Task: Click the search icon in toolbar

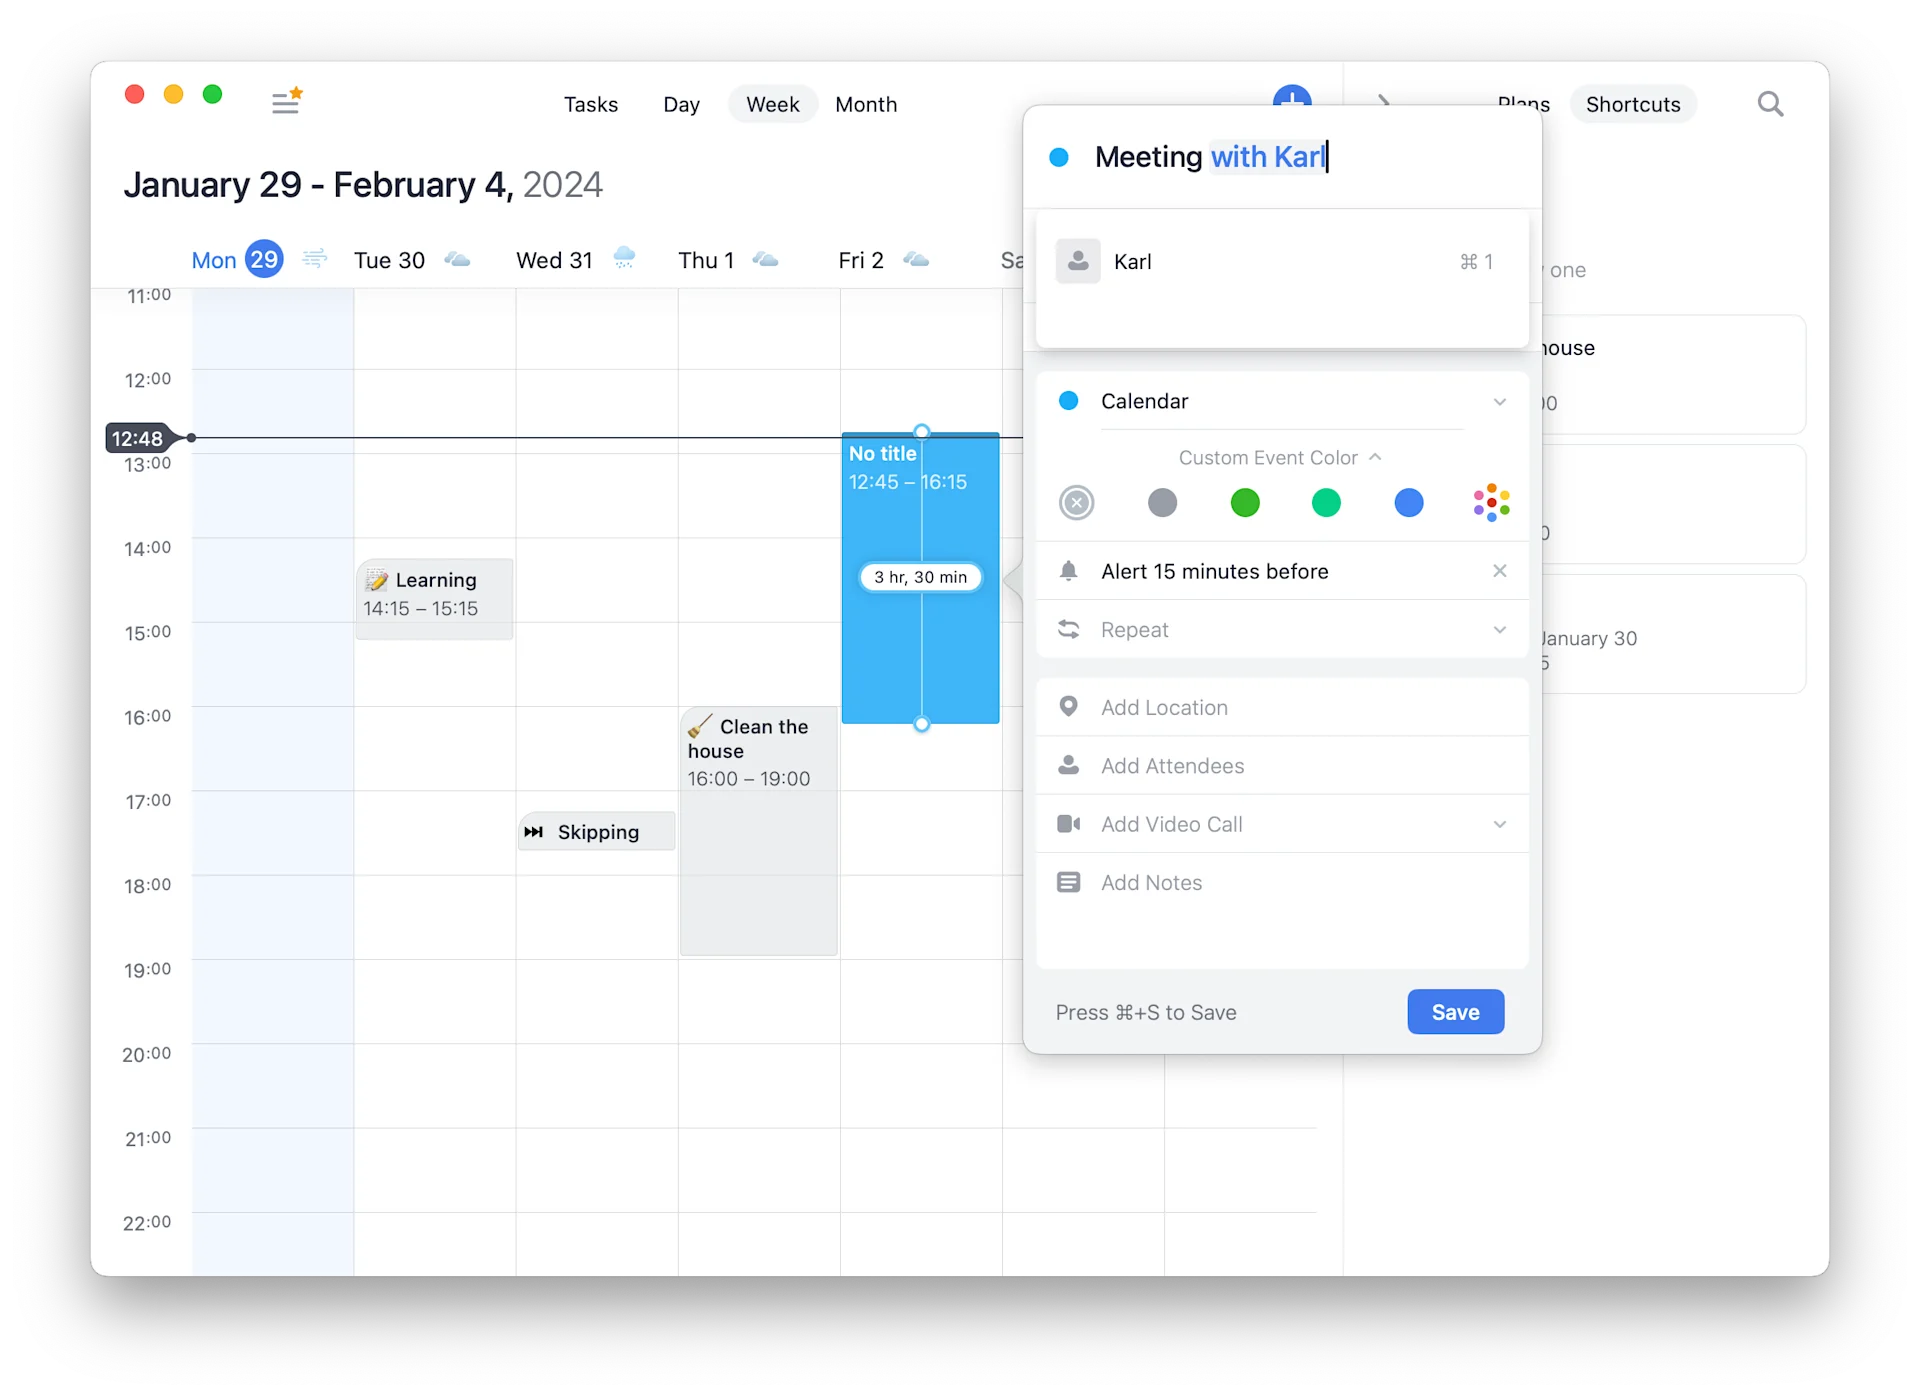Action: point(1772,103)
